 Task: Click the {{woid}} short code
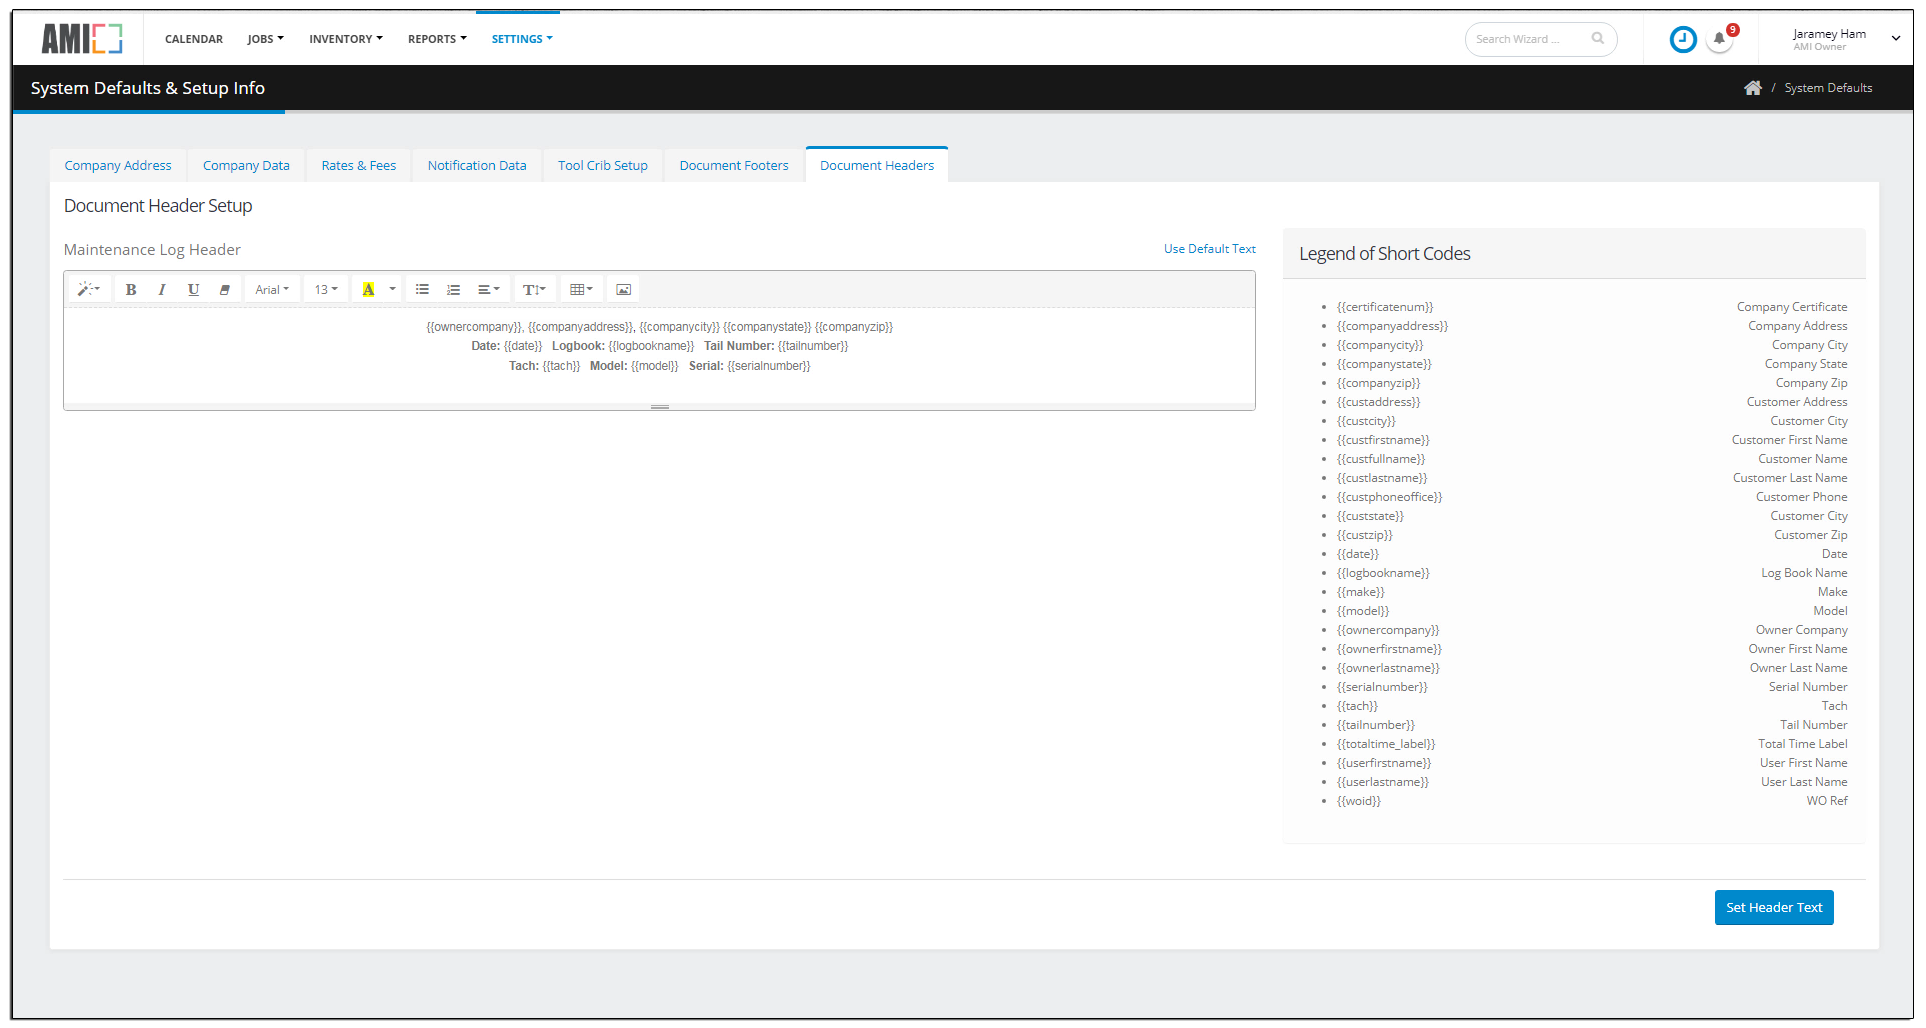(x=1359, y=801)
